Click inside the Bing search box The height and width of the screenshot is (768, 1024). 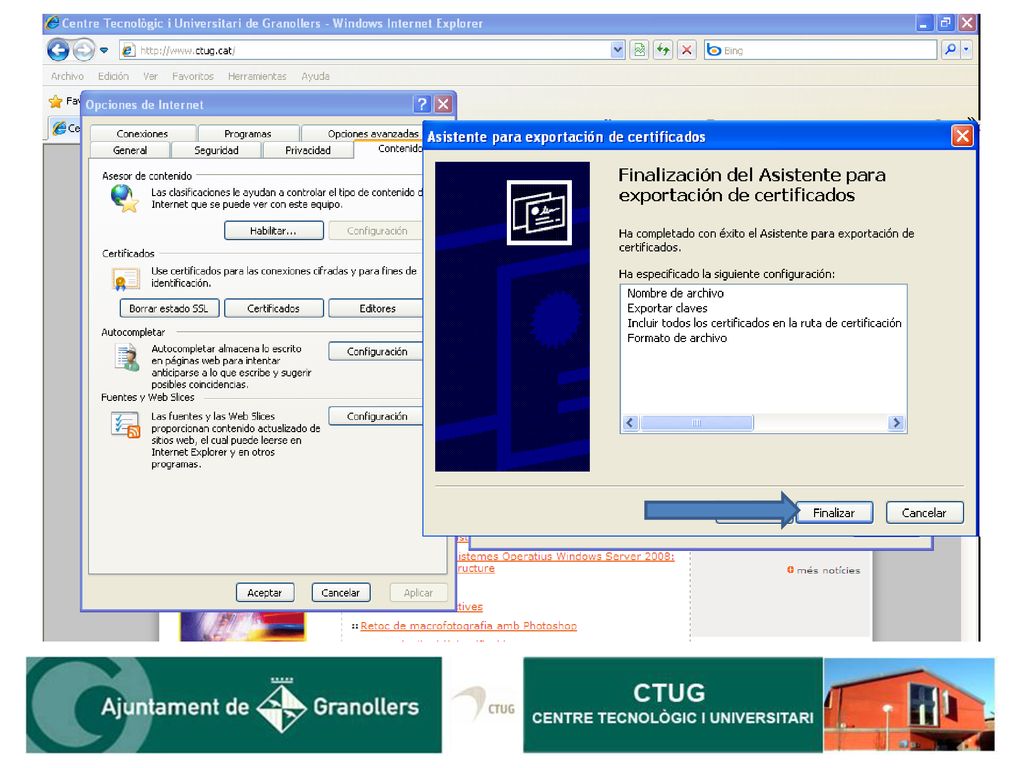tap(820, 50)
